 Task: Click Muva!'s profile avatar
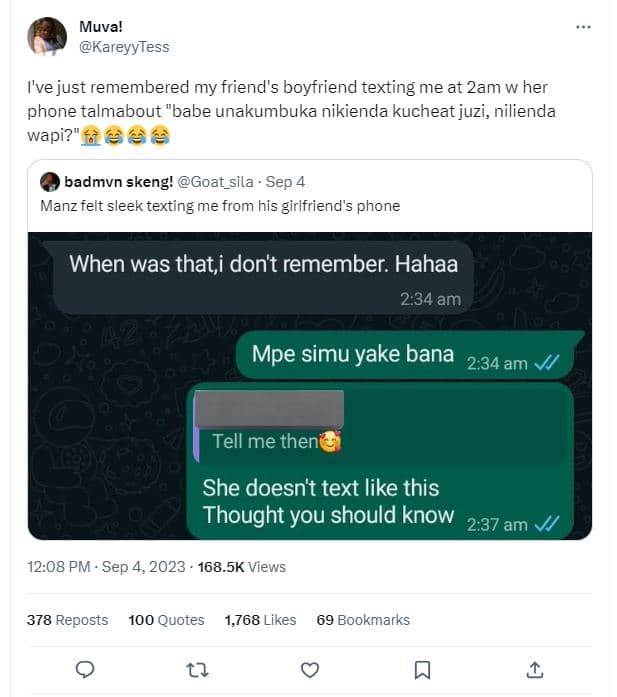(x=46, y=37)
